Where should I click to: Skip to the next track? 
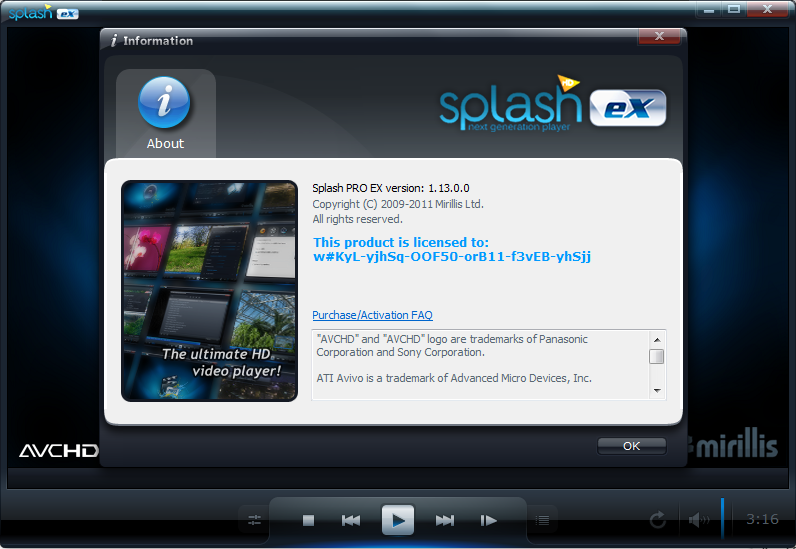coord(445,520)
